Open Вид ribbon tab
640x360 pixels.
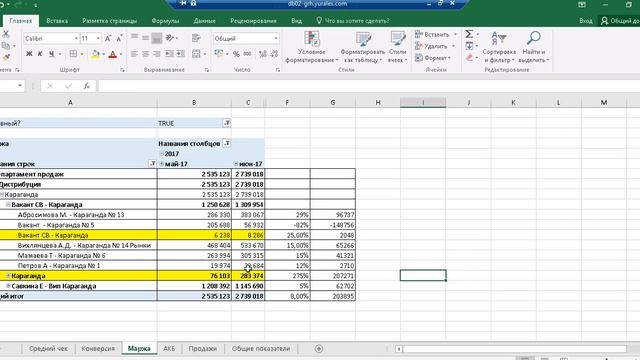[296, 21]
